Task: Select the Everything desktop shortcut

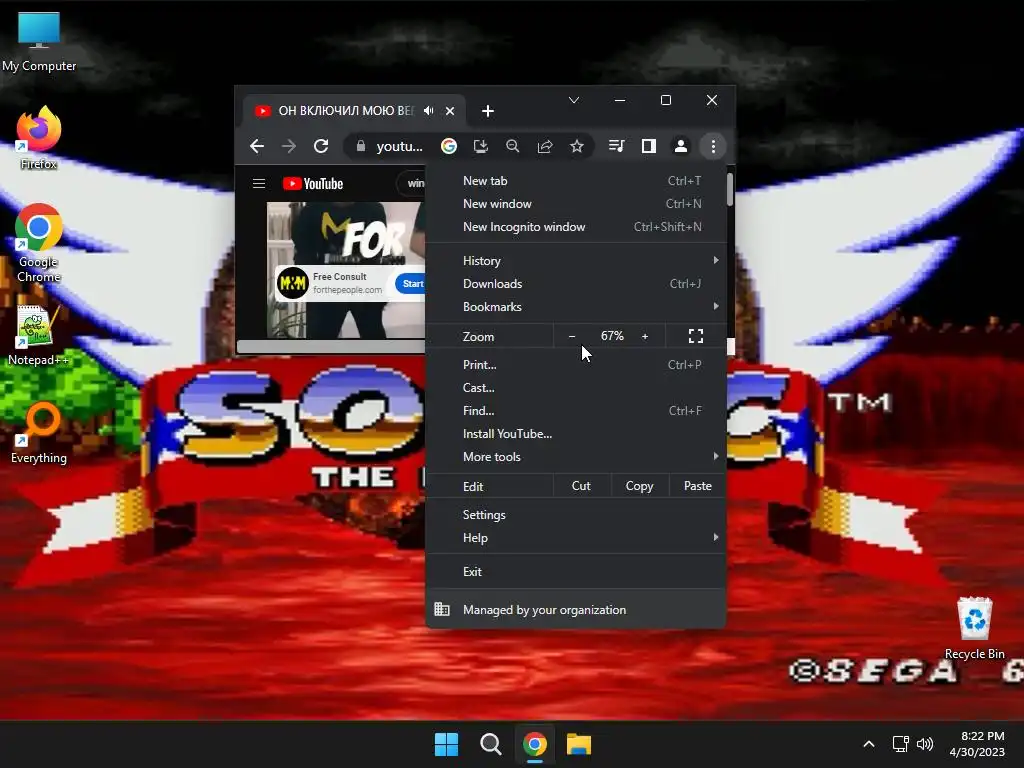Action: point(39,434)
